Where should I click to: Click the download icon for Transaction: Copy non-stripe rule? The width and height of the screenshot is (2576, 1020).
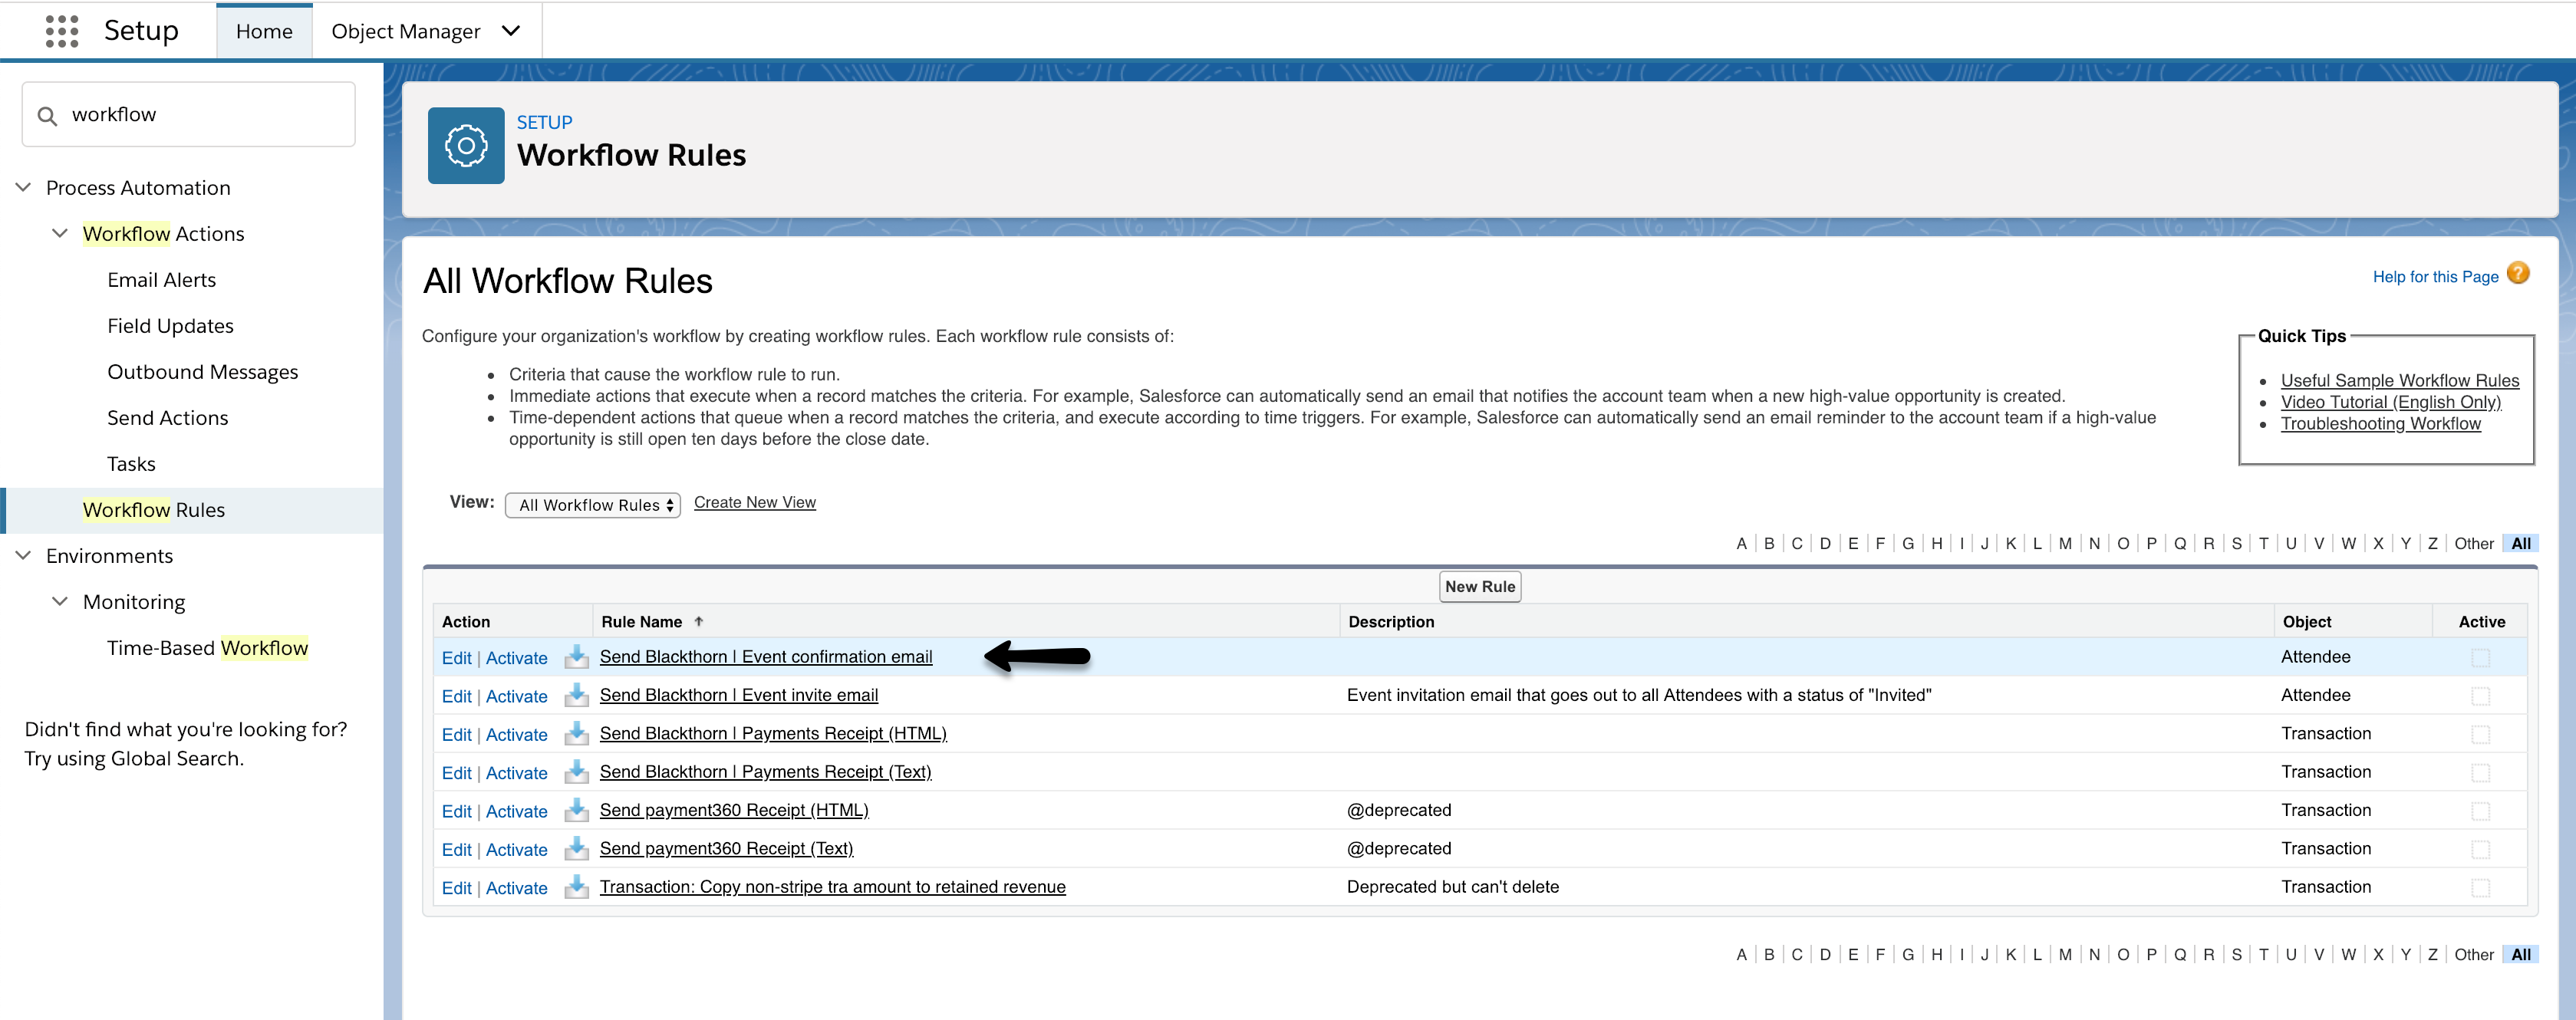point(576,887)
